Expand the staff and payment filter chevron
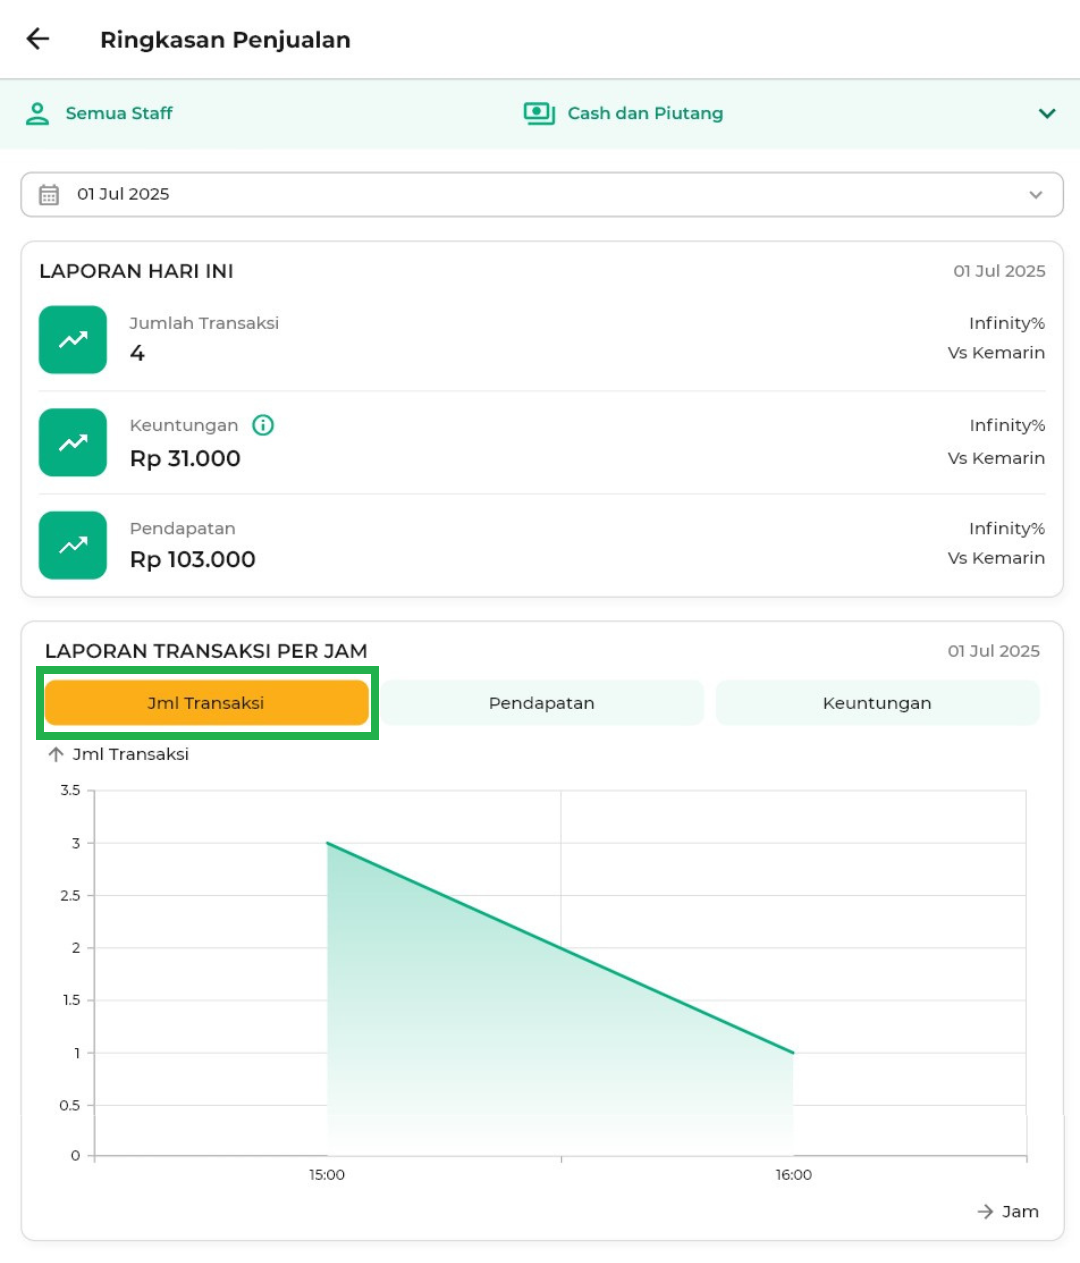Screen dimensions: 1080x1263 [1046, 114]
